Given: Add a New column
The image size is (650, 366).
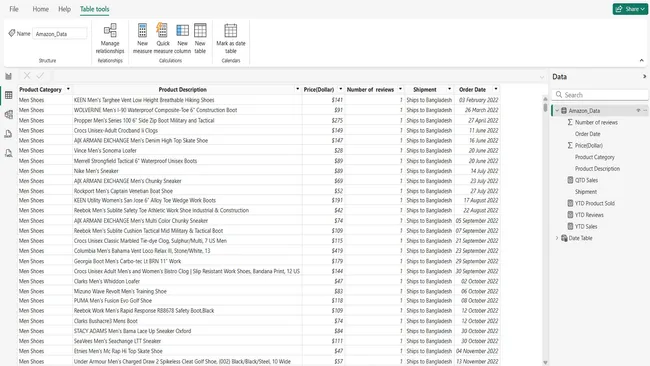Looking at the screenshot, I should (x=182, y=38).
